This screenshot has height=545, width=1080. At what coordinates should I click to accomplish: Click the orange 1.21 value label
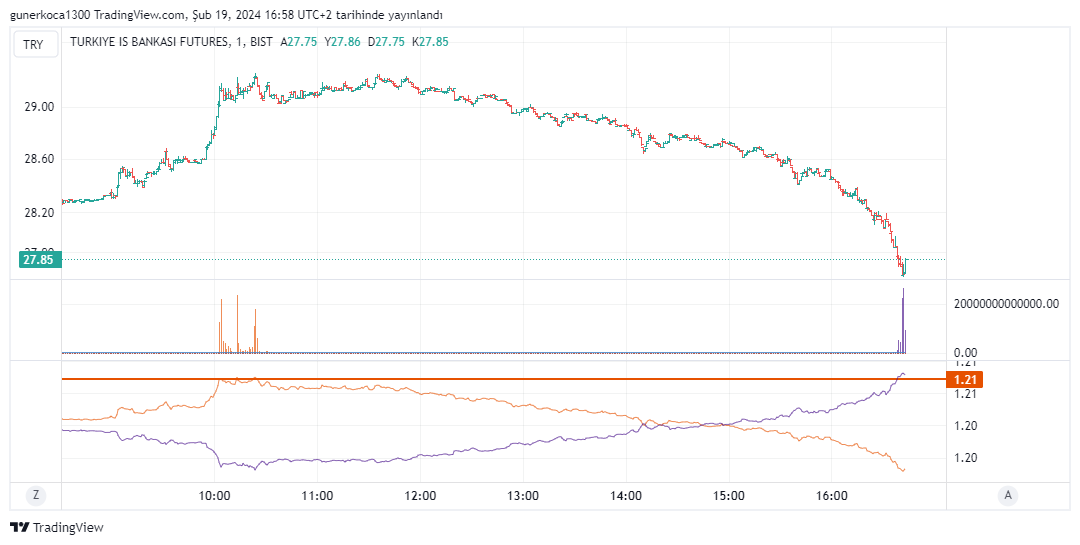tap(964, 380)
